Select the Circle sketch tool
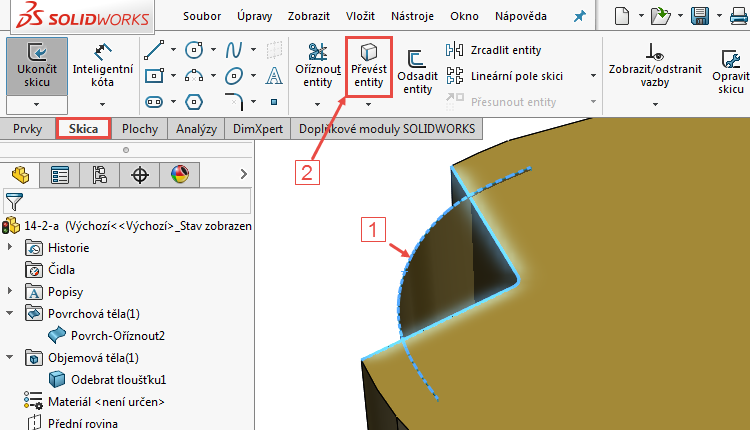750x430 pixels. pos(194,50)
